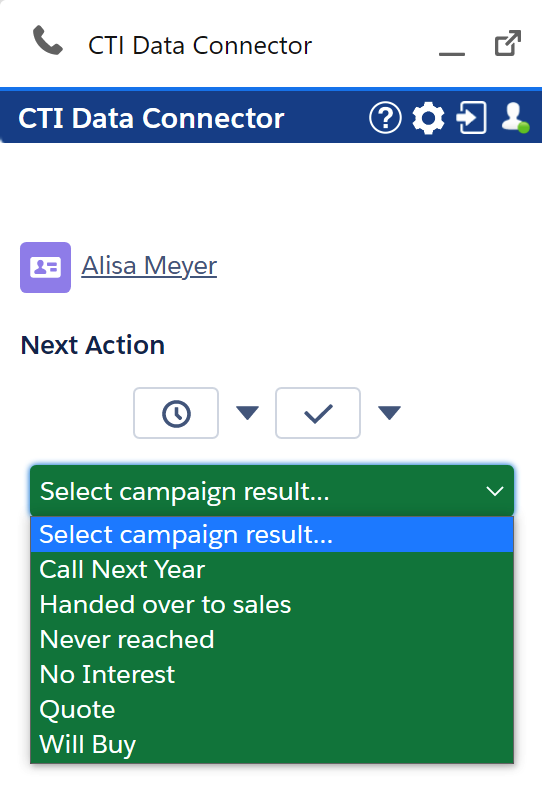The image size is (542, 798).
Task: Pop out the CTI Data Connector panel
Action: coord(508,43)
